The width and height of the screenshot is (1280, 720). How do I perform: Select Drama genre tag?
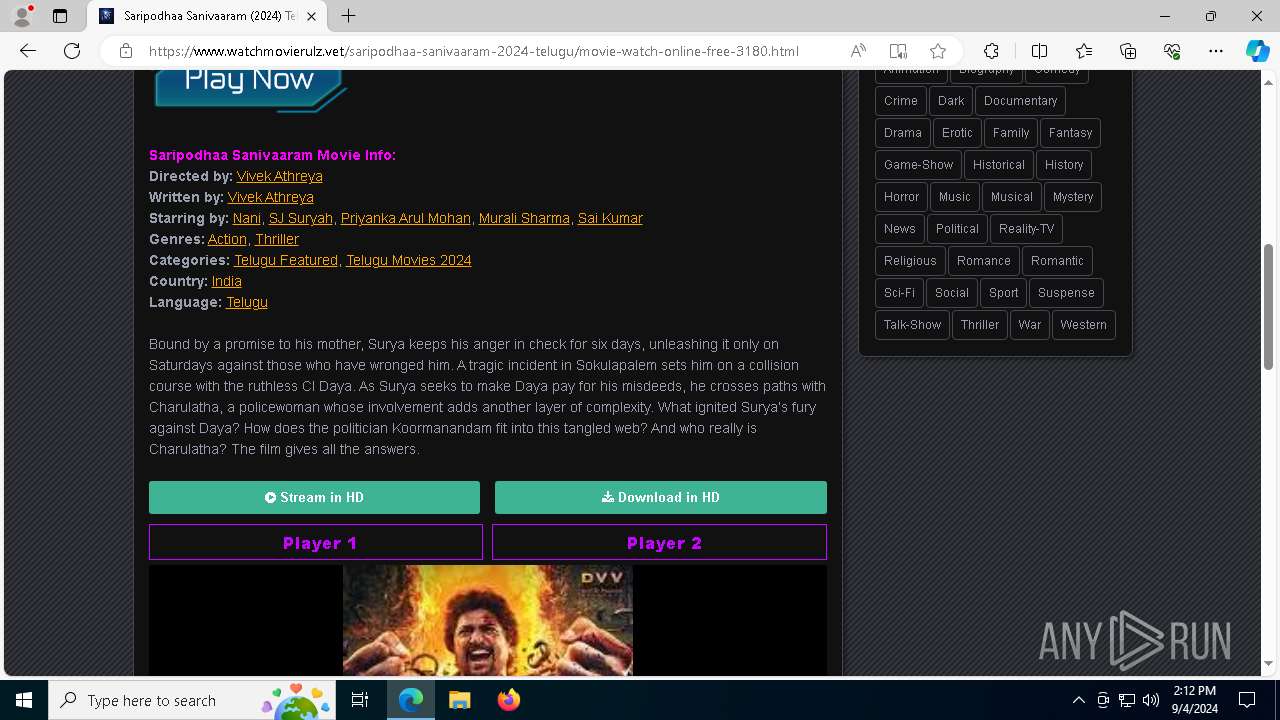902,133
